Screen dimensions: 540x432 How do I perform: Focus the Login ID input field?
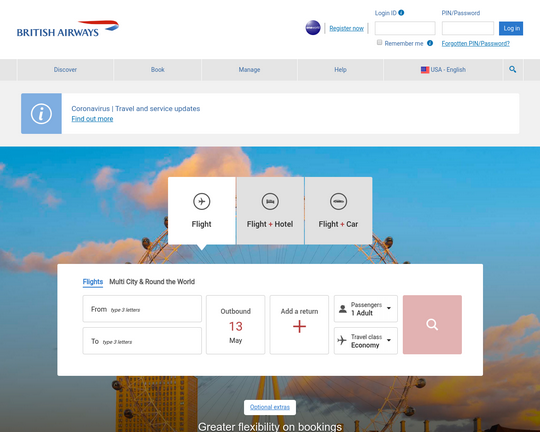point(405,28)
